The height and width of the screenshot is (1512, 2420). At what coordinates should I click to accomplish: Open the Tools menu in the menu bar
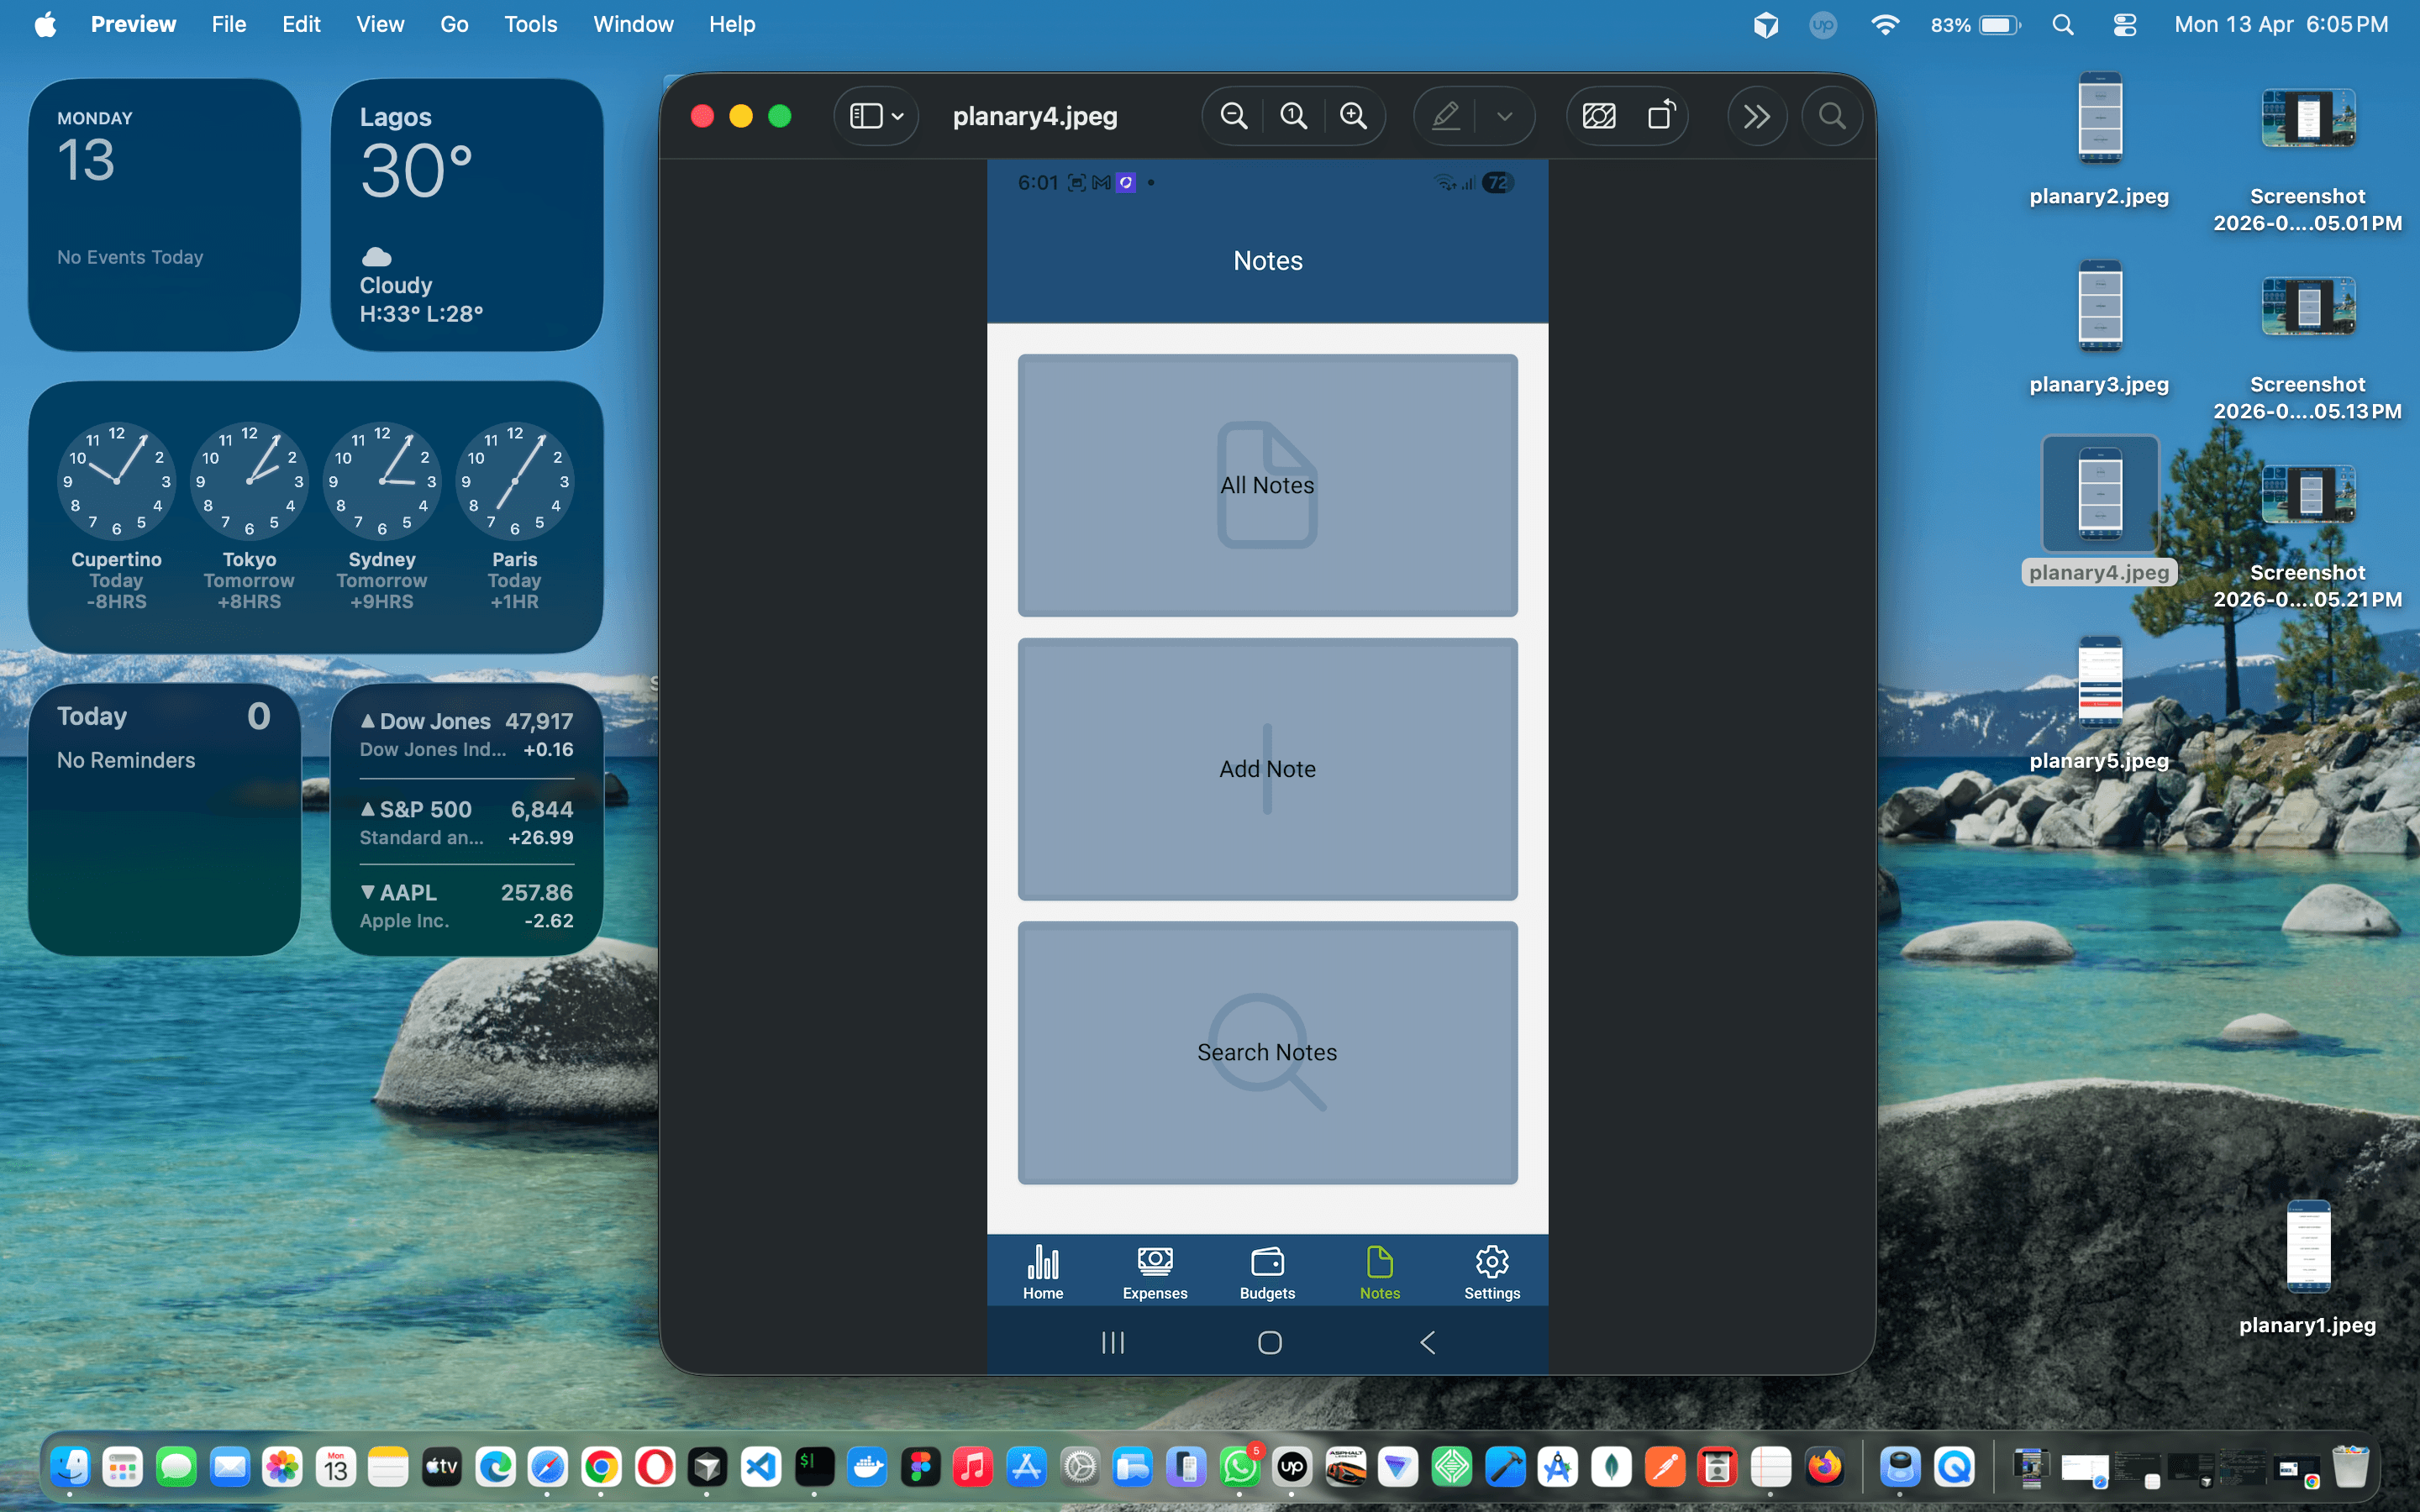click(530, 24)
